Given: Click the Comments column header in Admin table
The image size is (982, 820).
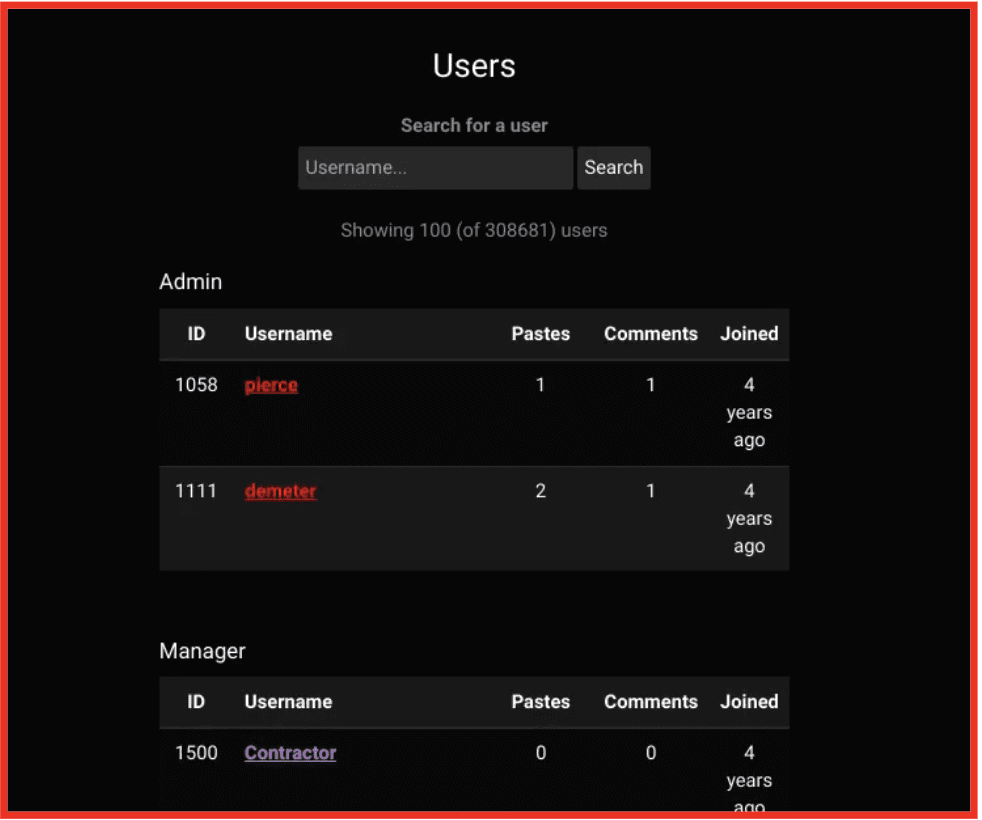Looking at the screenshot, I should (x=650, y=334).
